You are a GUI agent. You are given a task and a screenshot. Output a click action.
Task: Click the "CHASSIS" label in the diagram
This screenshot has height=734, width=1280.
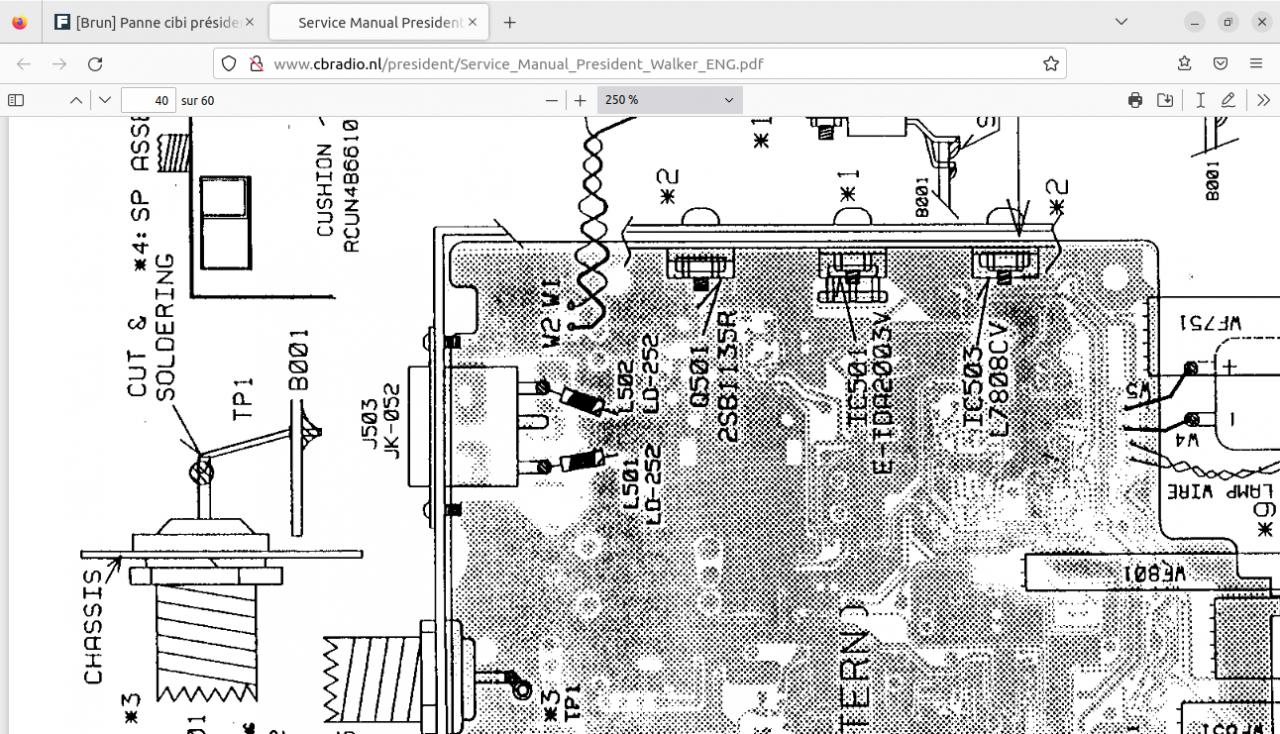[95, 628]
